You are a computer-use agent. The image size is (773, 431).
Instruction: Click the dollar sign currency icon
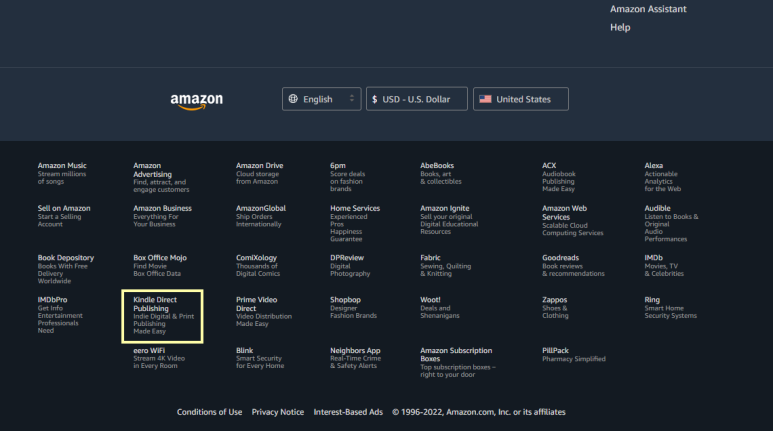pyautogui.click(x=375, y=99)
